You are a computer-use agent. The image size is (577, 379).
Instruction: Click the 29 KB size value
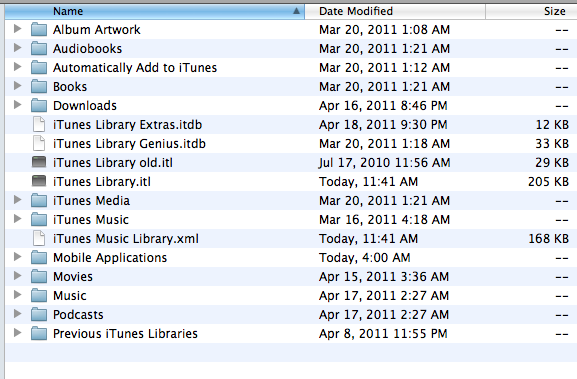tap(552, 163)
